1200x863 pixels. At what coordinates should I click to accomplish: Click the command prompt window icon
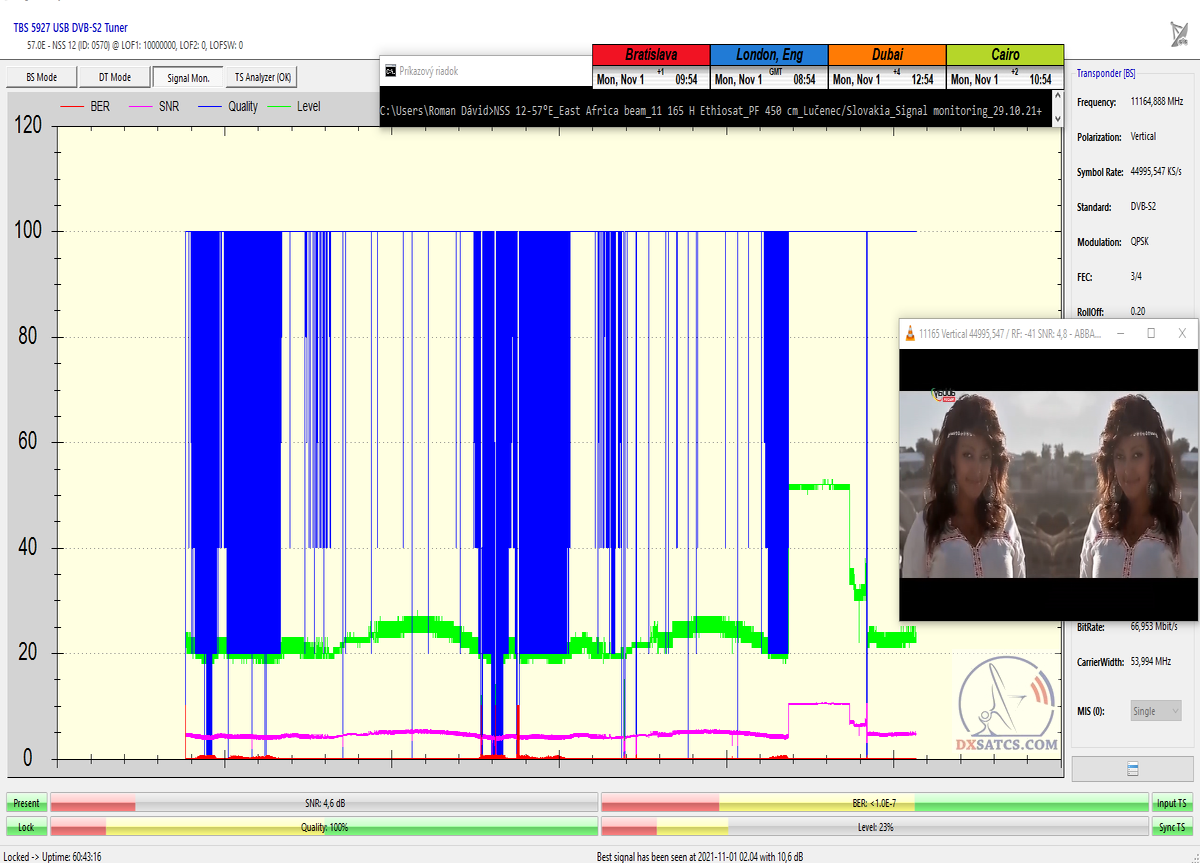[x=390, y=71]
